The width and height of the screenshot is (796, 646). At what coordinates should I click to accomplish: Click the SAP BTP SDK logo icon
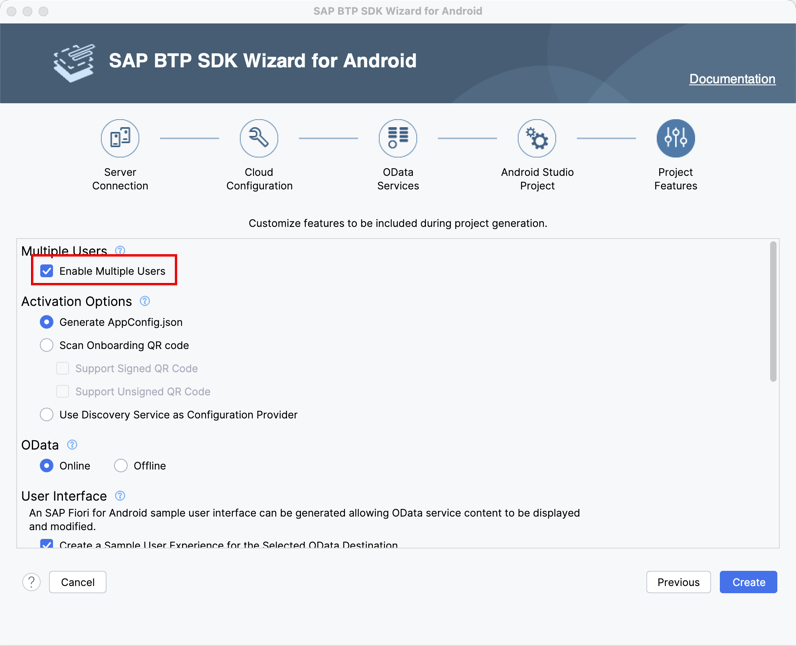pyautogui.click(x=75, y=62)
